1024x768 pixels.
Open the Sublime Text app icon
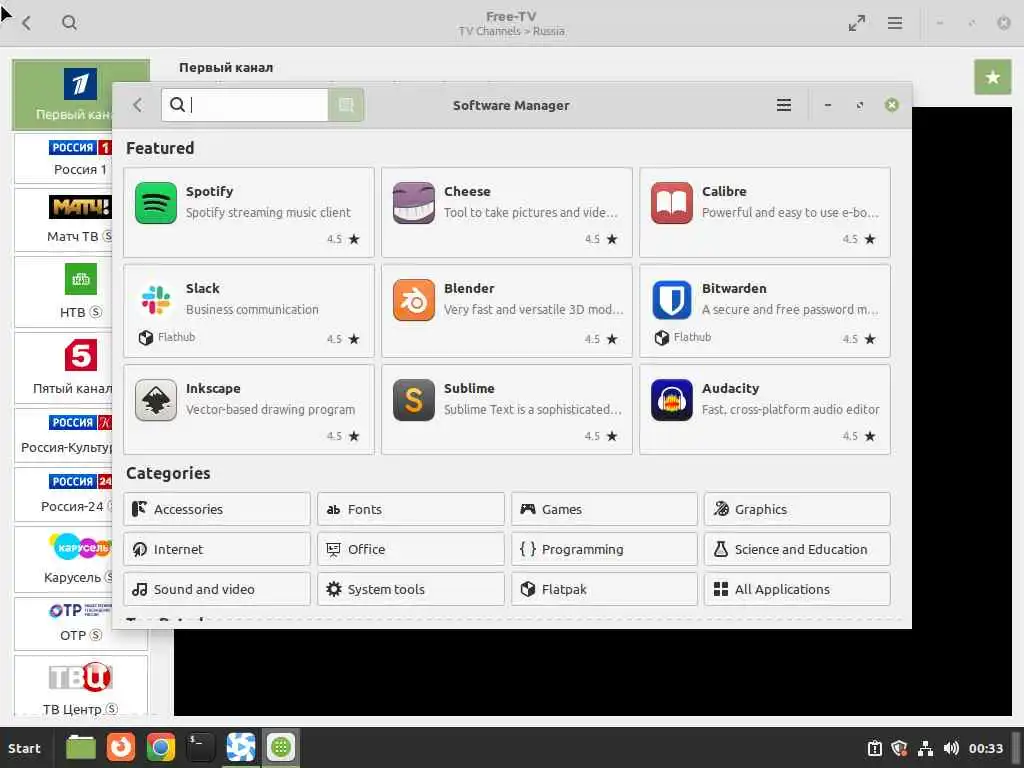[413, 400]
